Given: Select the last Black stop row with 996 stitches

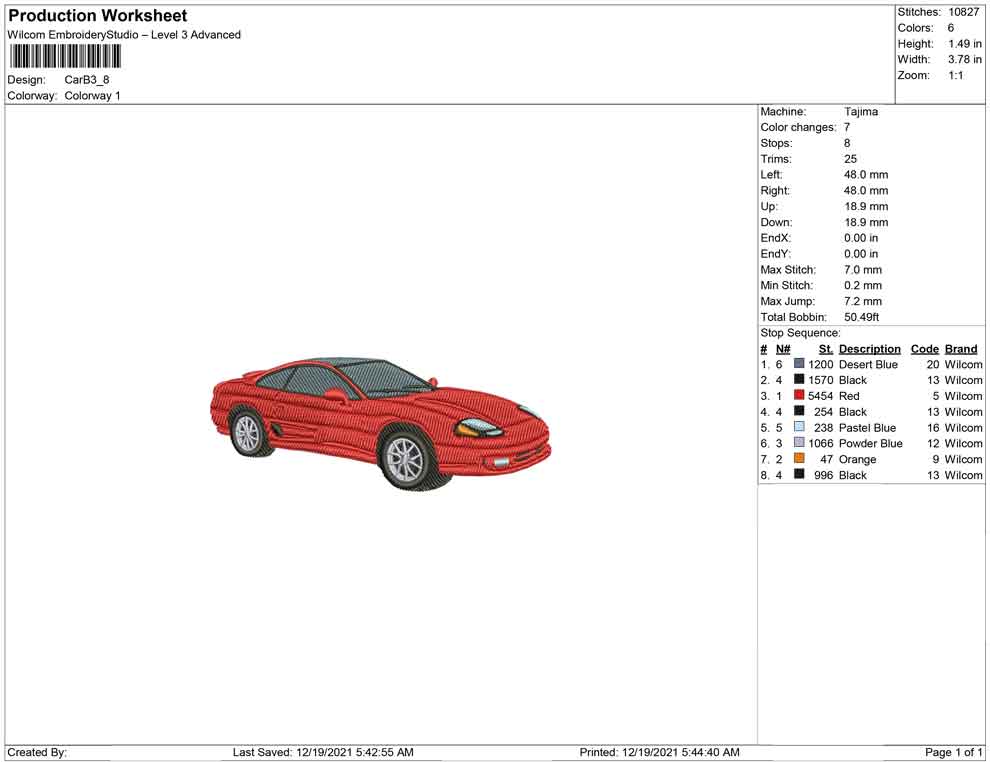Looking at the screenshot, I should tap(870, 475).
